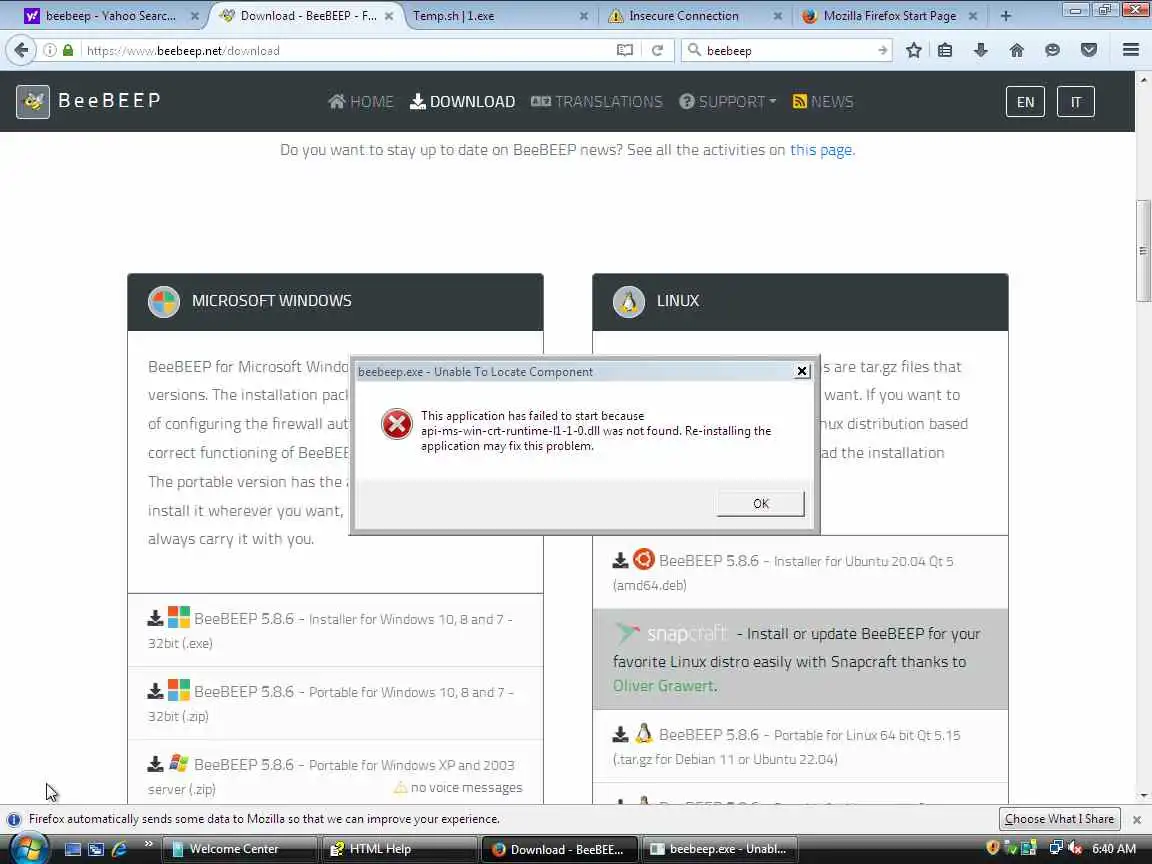Click the red error icon in dialog
This screenshot has height=864, width=1152.
397,424
